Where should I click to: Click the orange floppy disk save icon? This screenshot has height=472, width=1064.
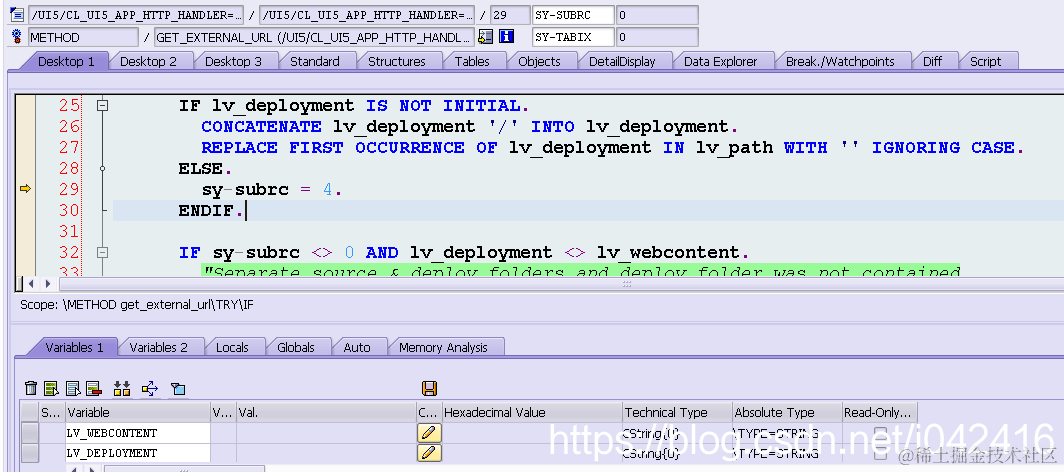pos(430,388)
